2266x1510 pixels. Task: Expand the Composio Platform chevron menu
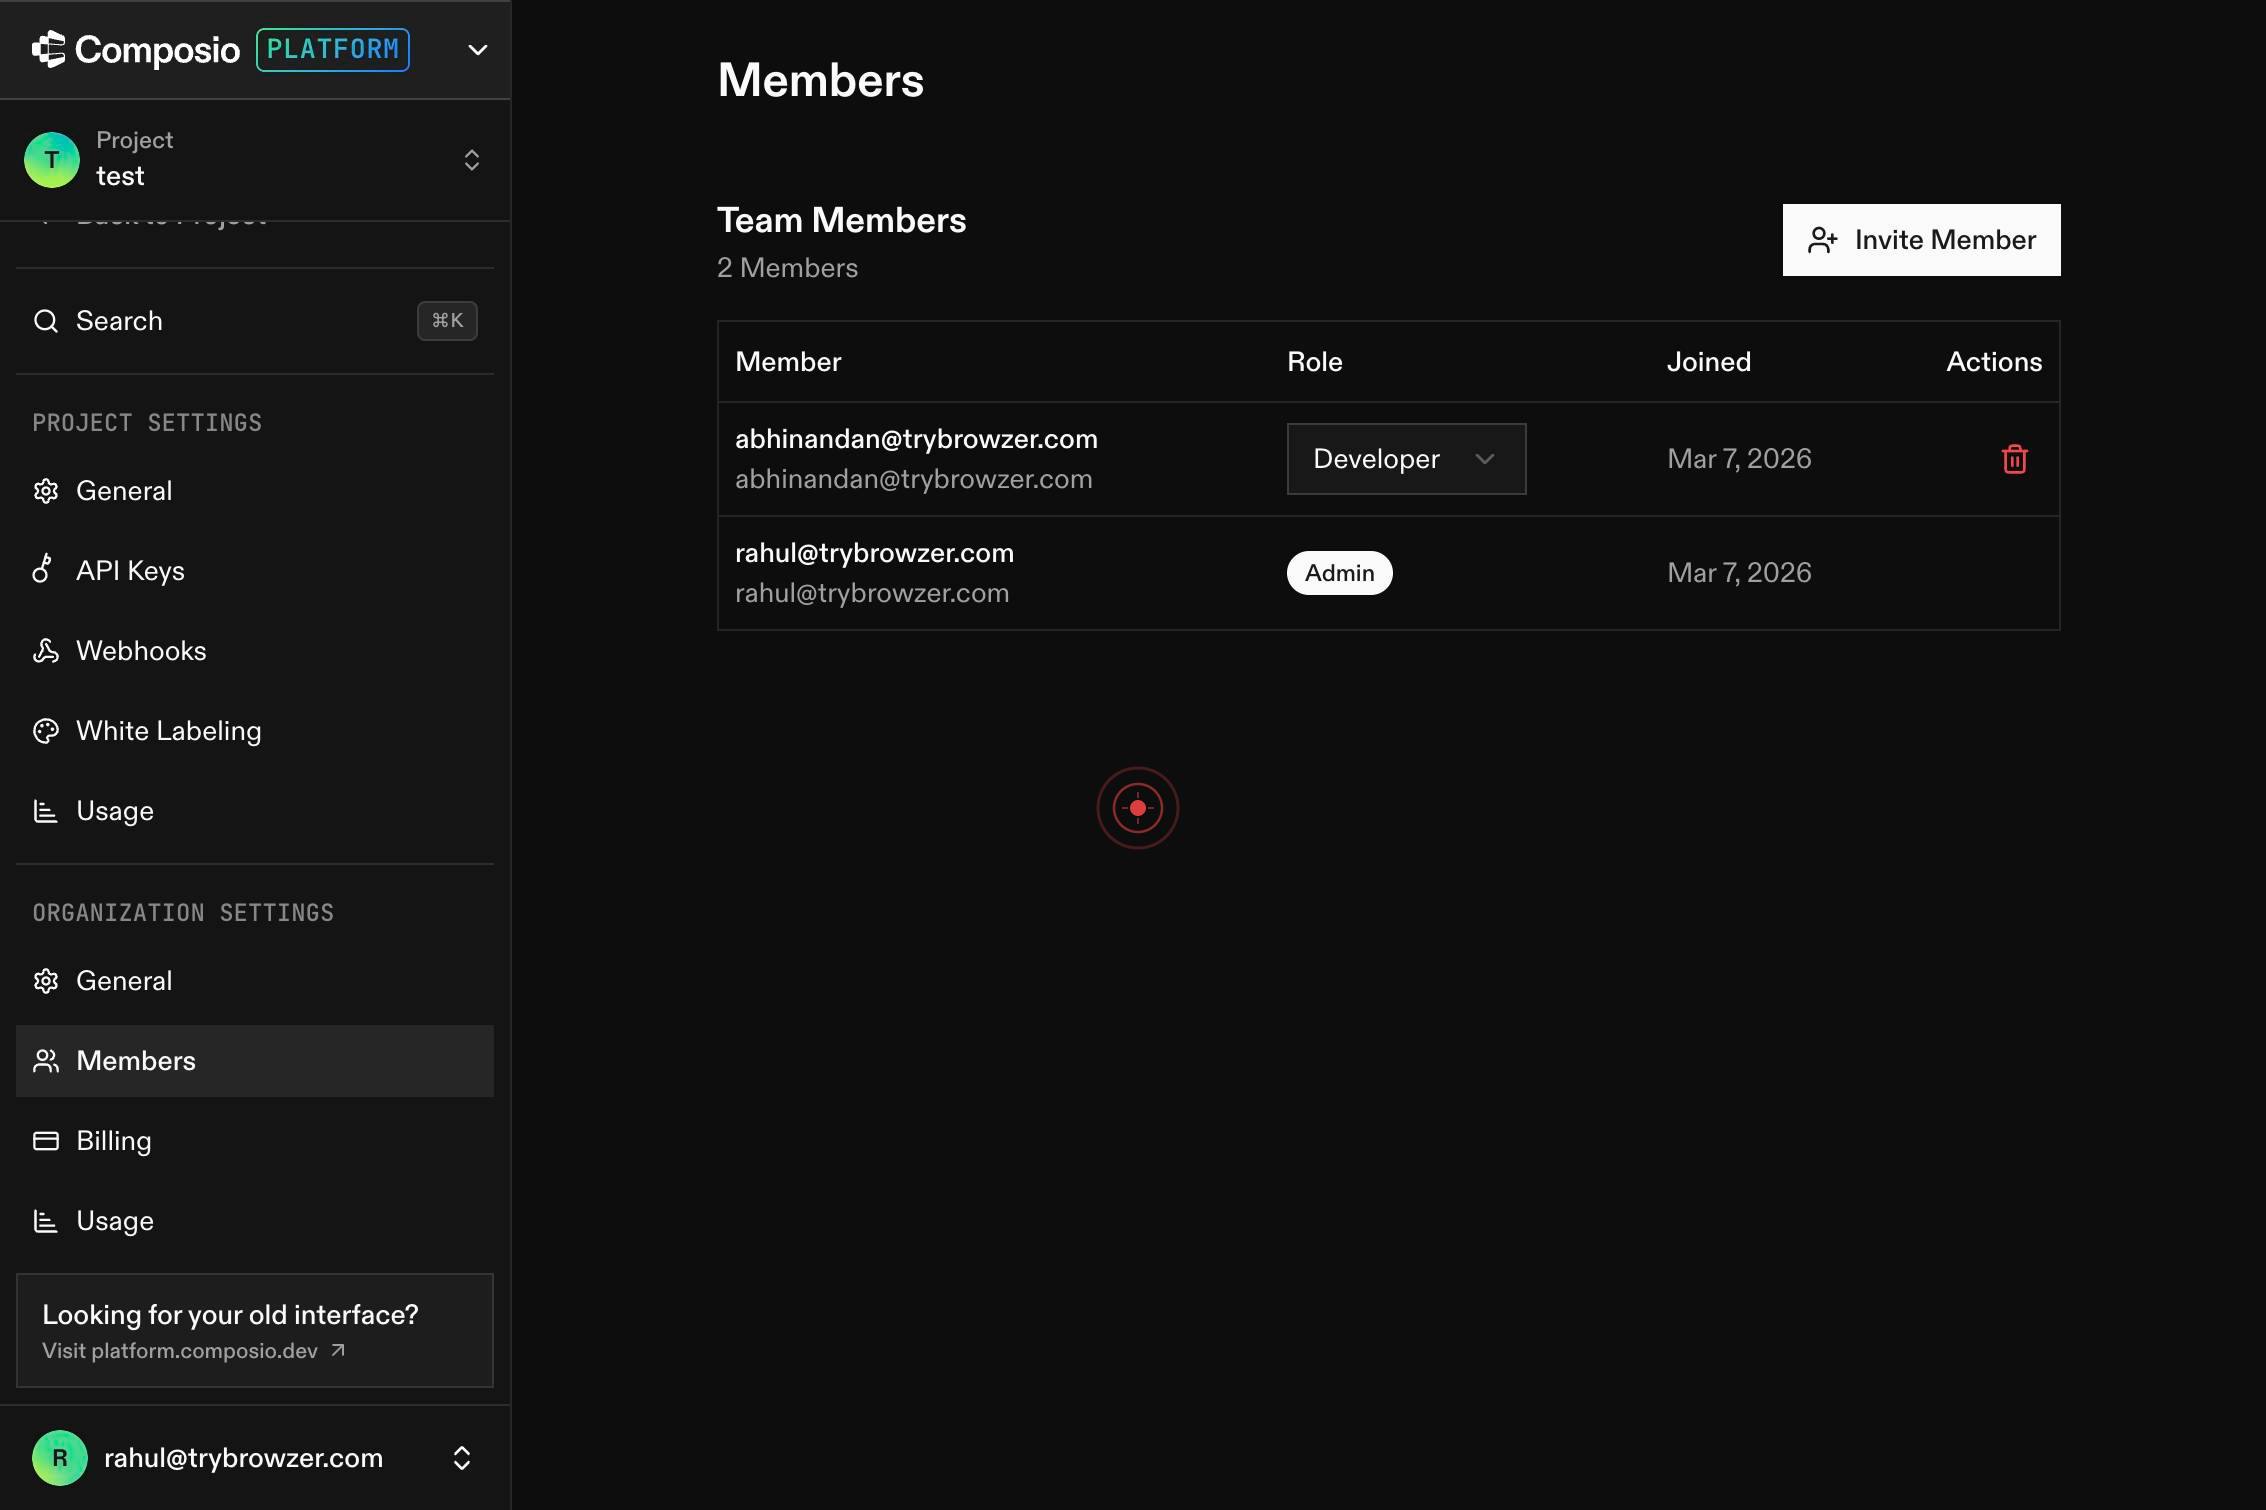click(477, 49)
